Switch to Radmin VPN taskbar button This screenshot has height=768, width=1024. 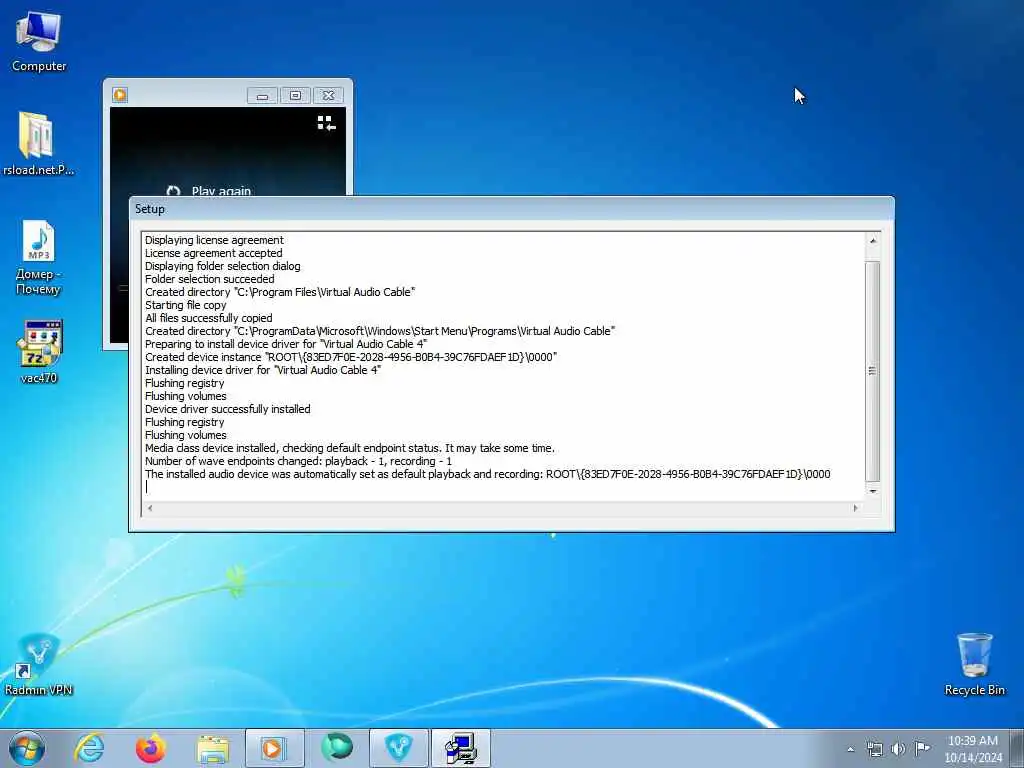coord(399,748)
